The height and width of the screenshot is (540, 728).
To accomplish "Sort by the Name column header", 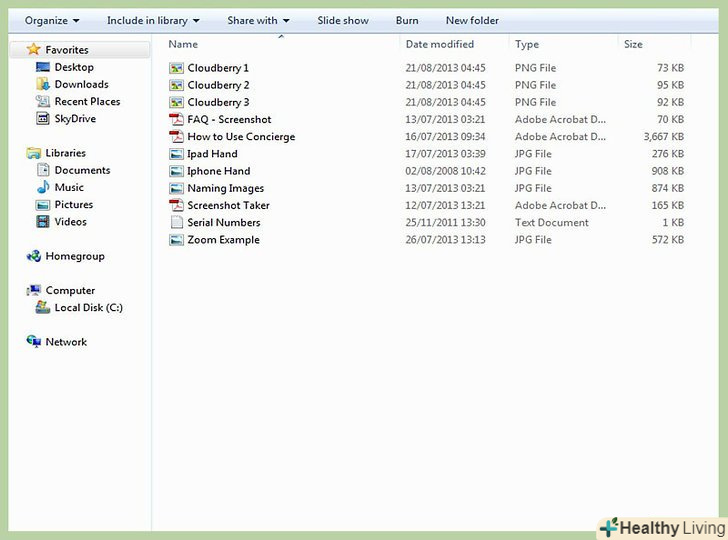I will [x=183, y=44].
